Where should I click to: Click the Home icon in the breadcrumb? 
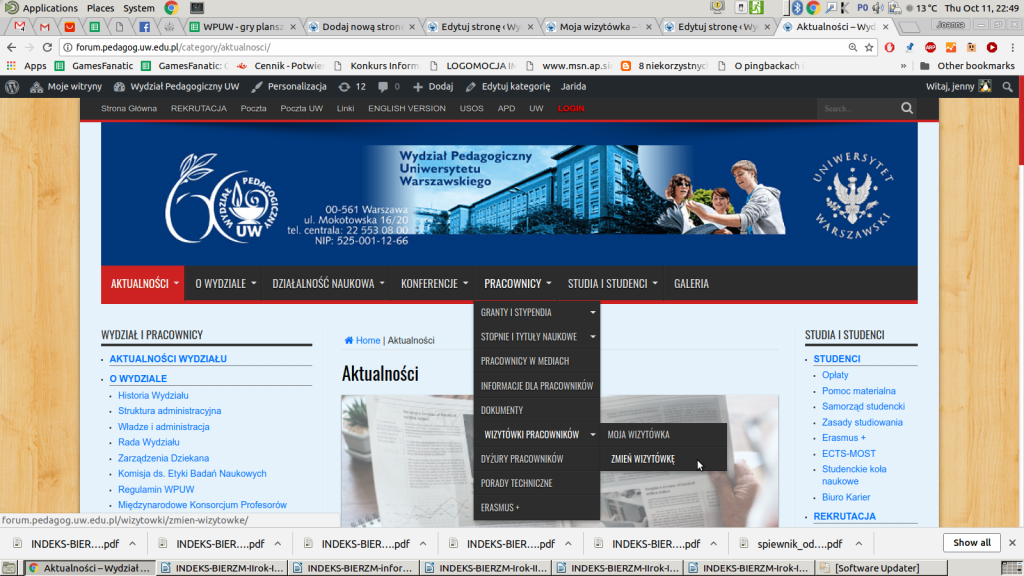tap(349, 340)
